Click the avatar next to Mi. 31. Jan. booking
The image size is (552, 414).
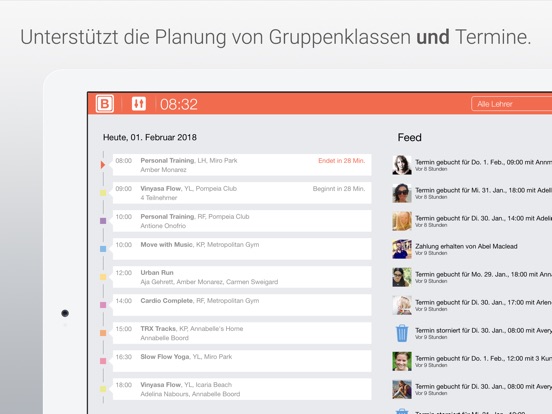point(402,193)
